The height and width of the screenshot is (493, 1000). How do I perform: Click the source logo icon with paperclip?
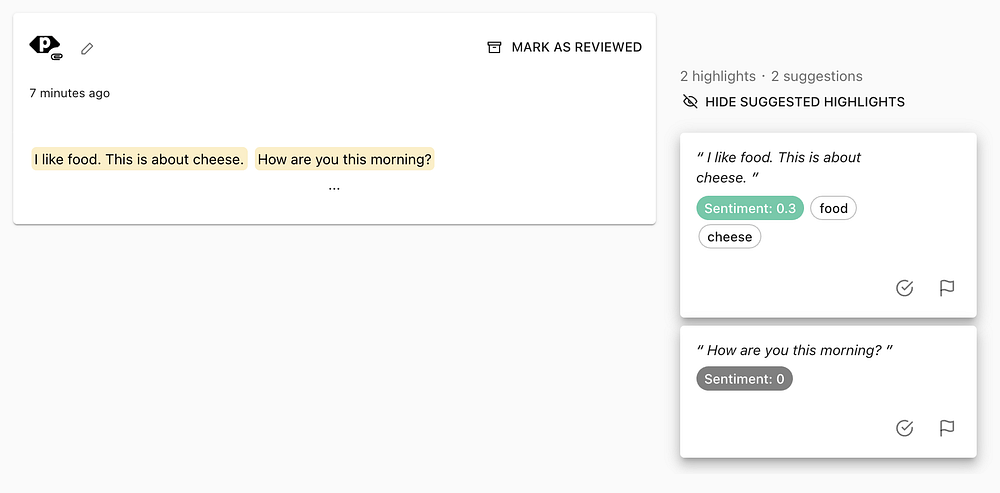(46, 47)
